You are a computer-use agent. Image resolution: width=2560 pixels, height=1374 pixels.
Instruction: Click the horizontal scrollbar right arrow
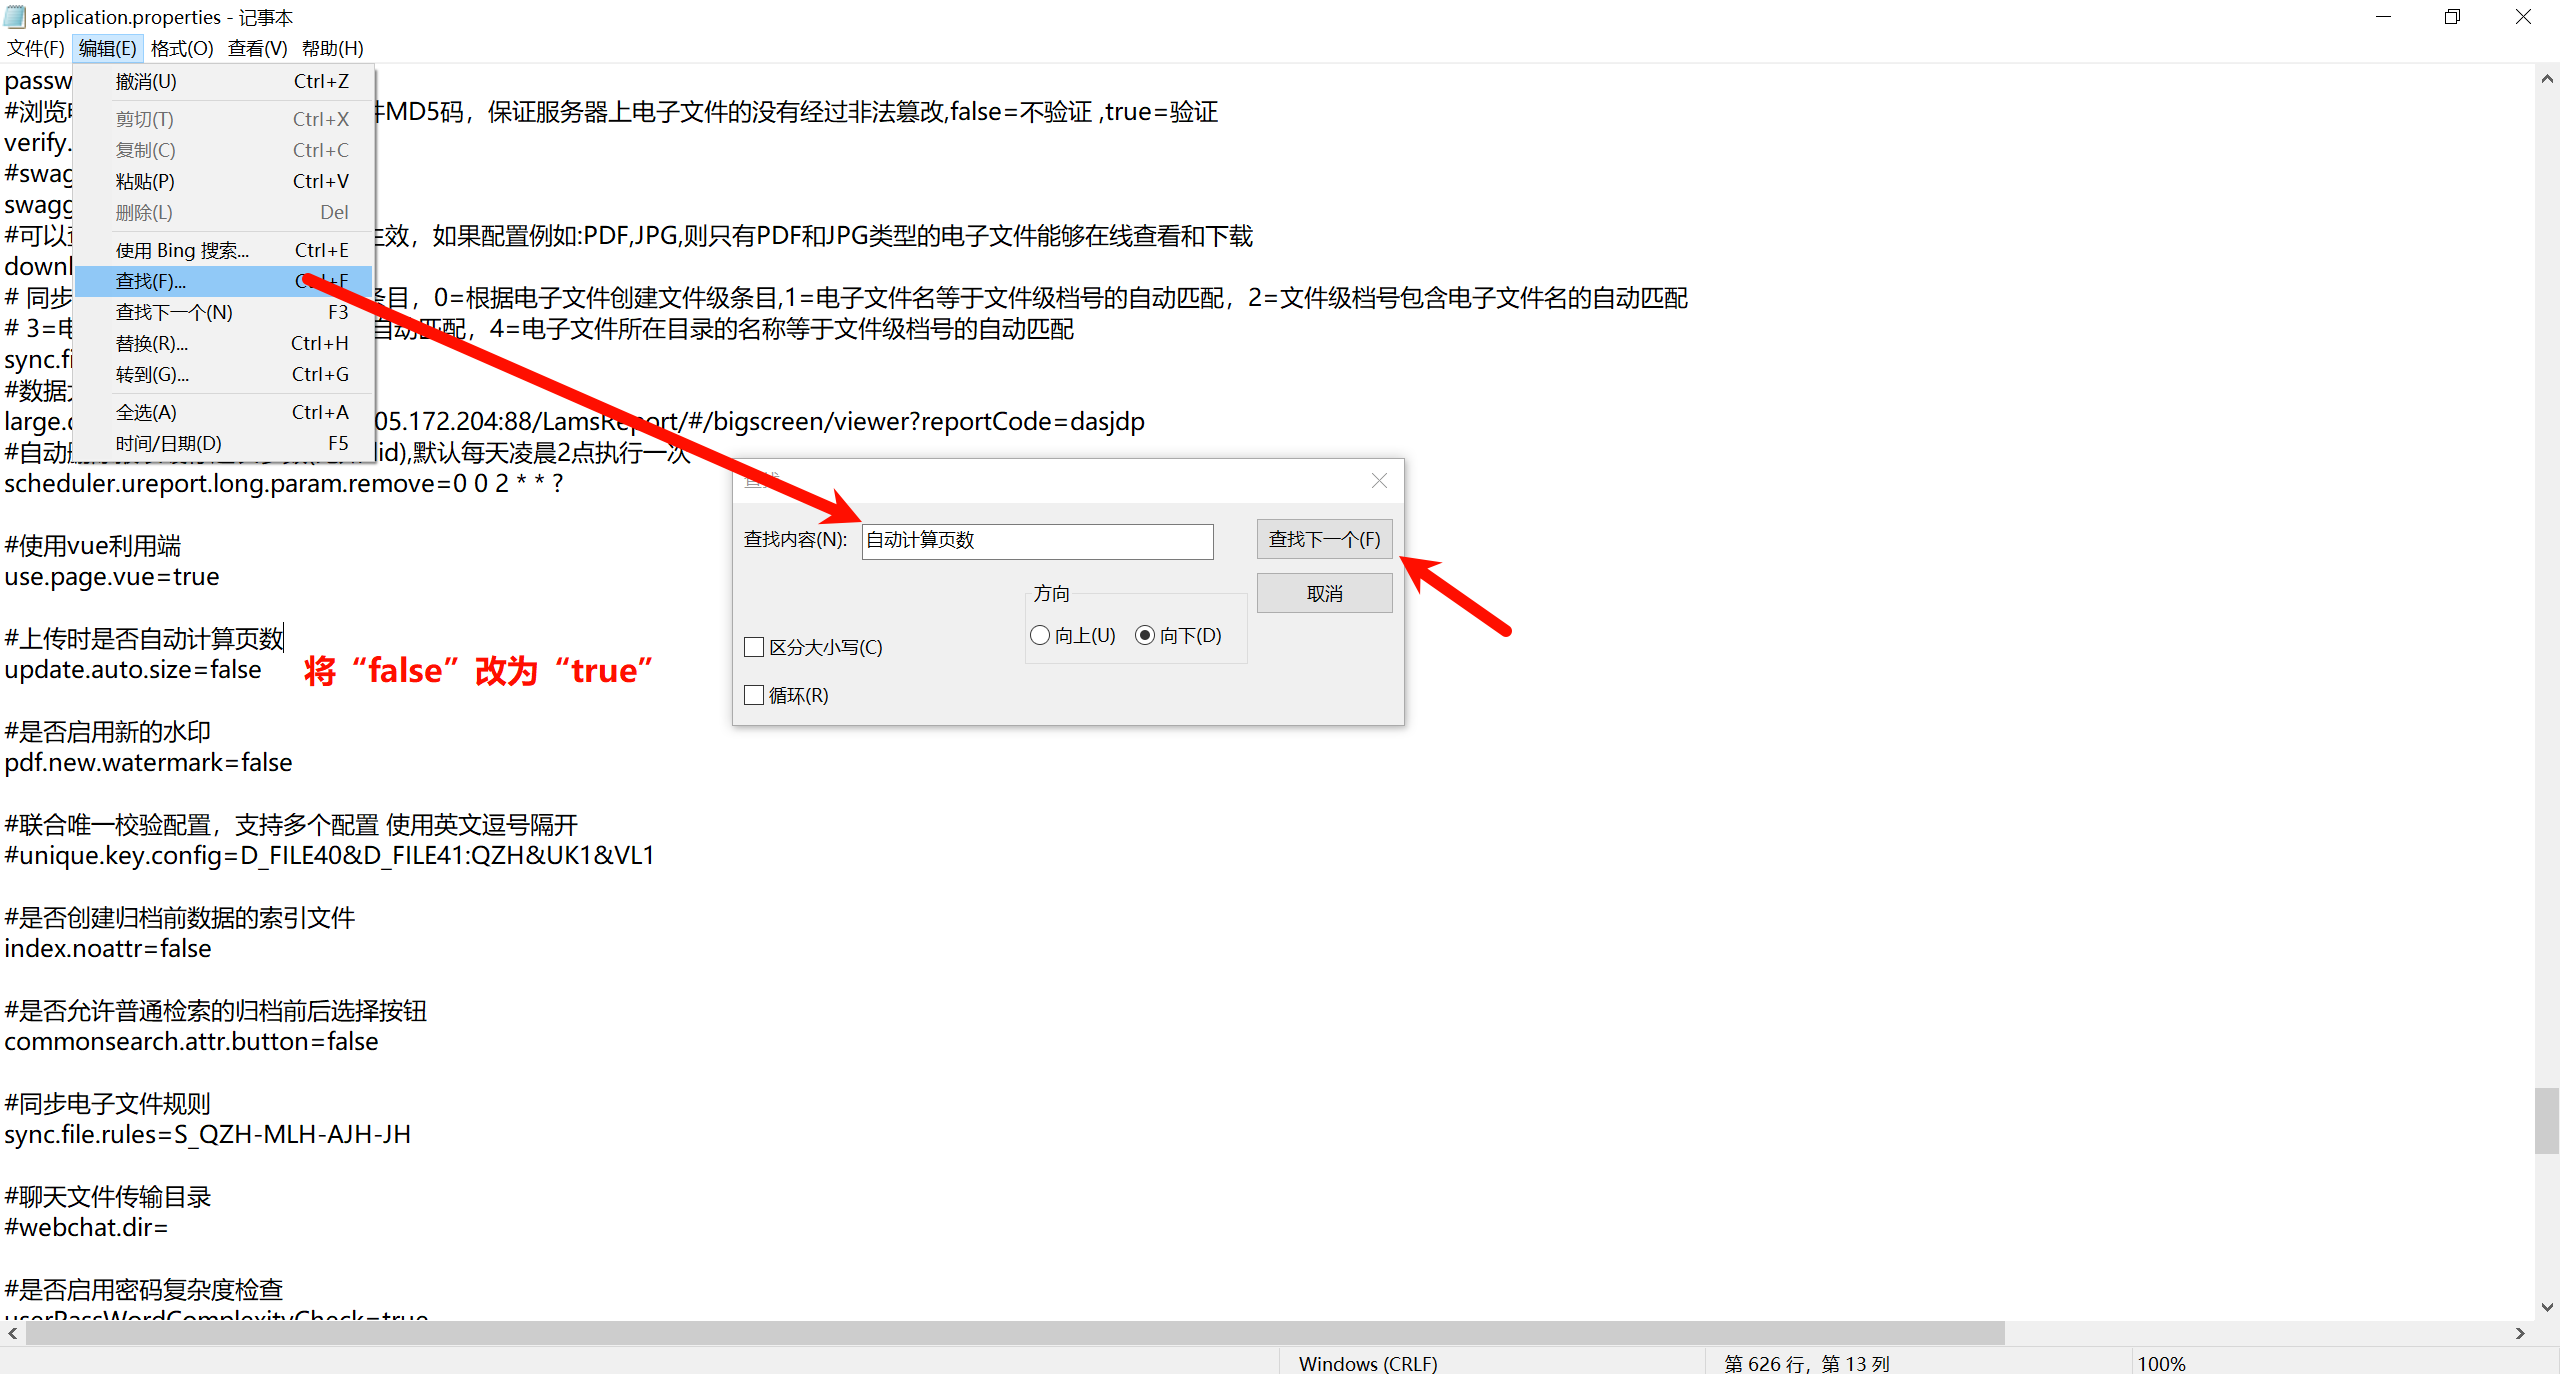pos(2520,1333)
